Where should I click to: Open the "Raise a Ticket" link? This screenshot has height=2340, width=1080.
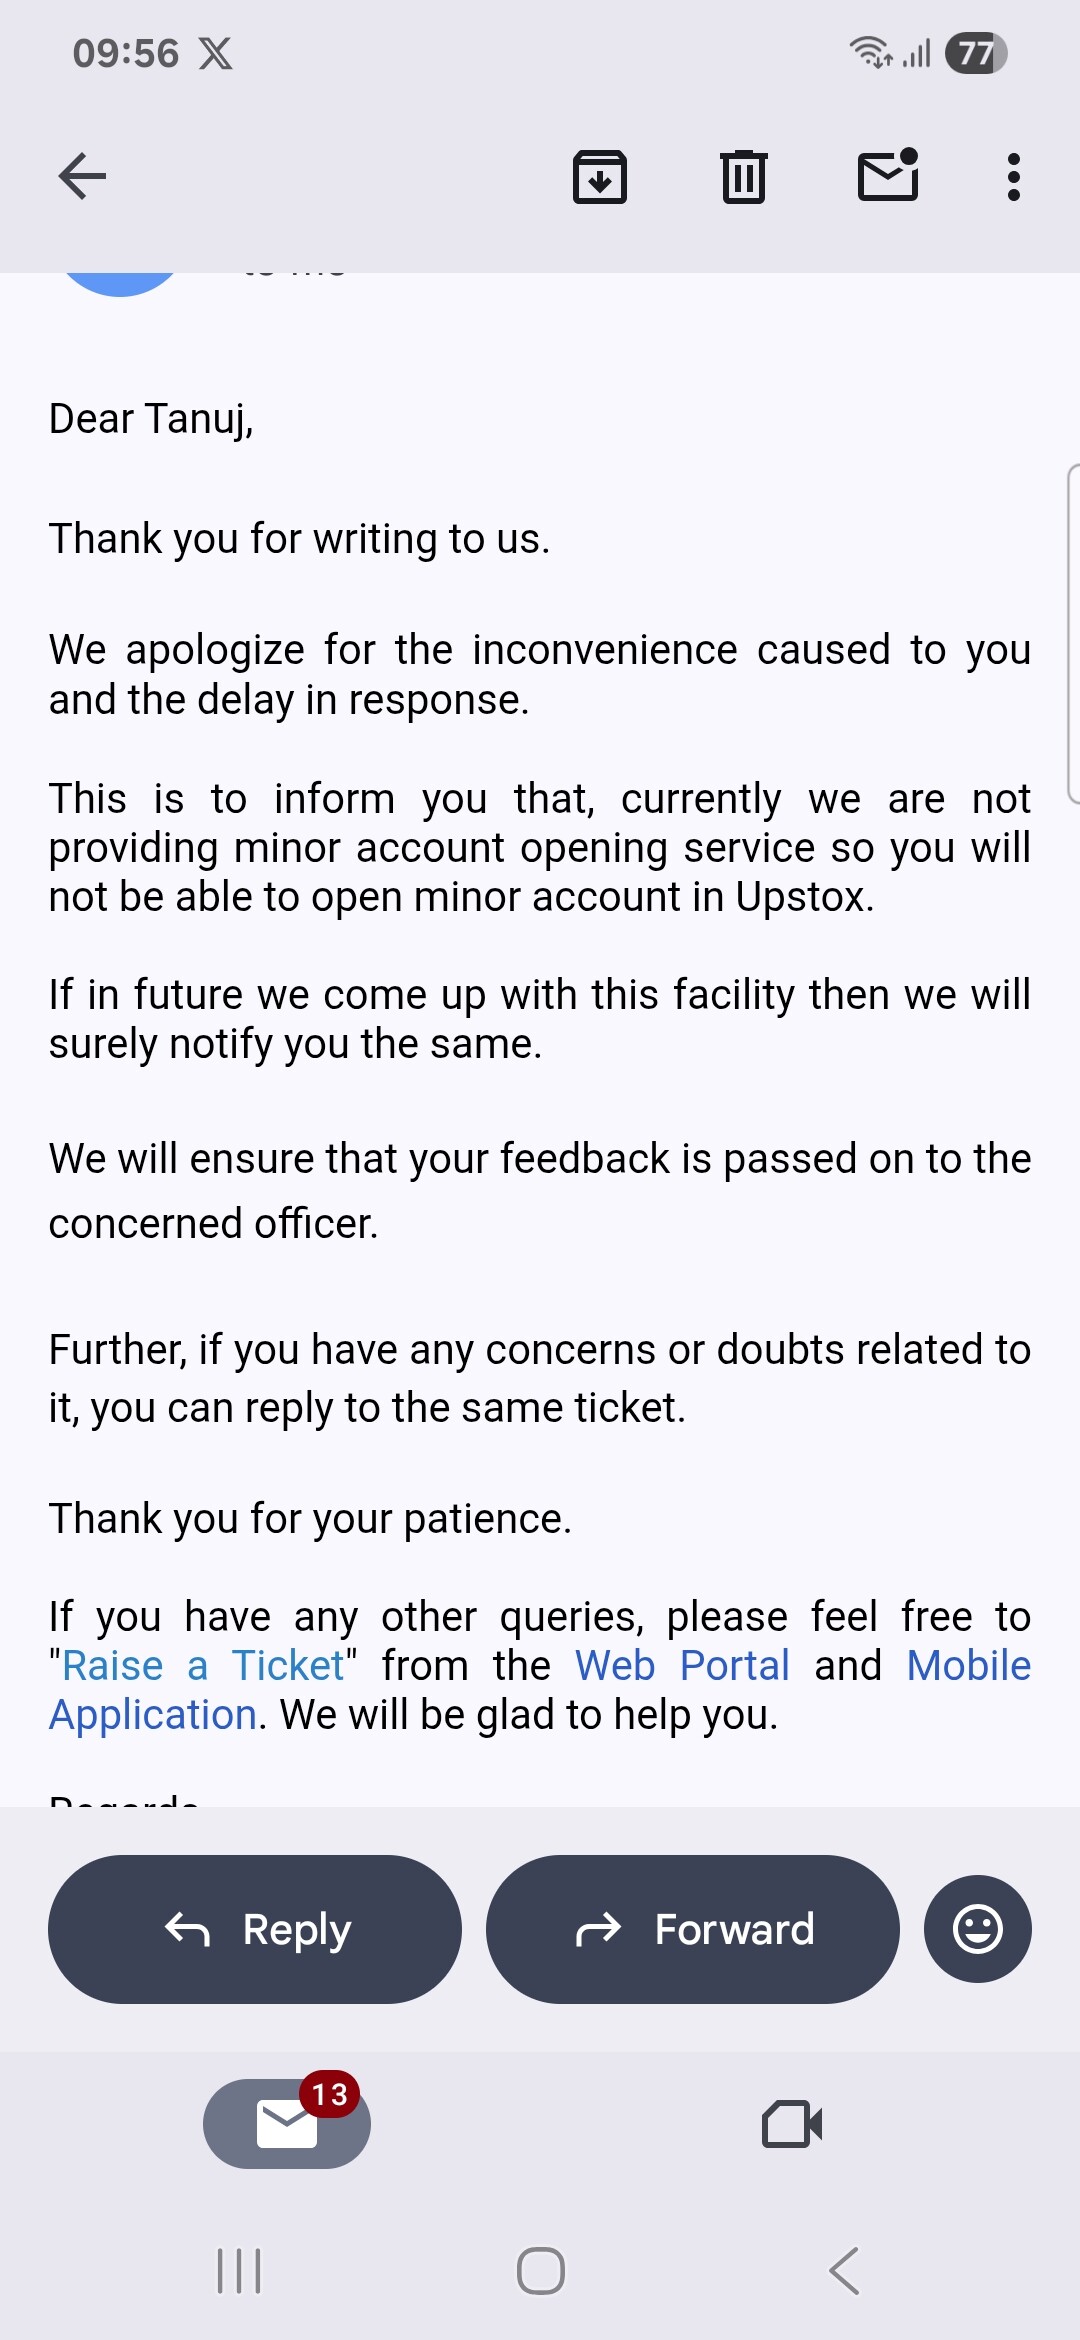(203, 1666)
